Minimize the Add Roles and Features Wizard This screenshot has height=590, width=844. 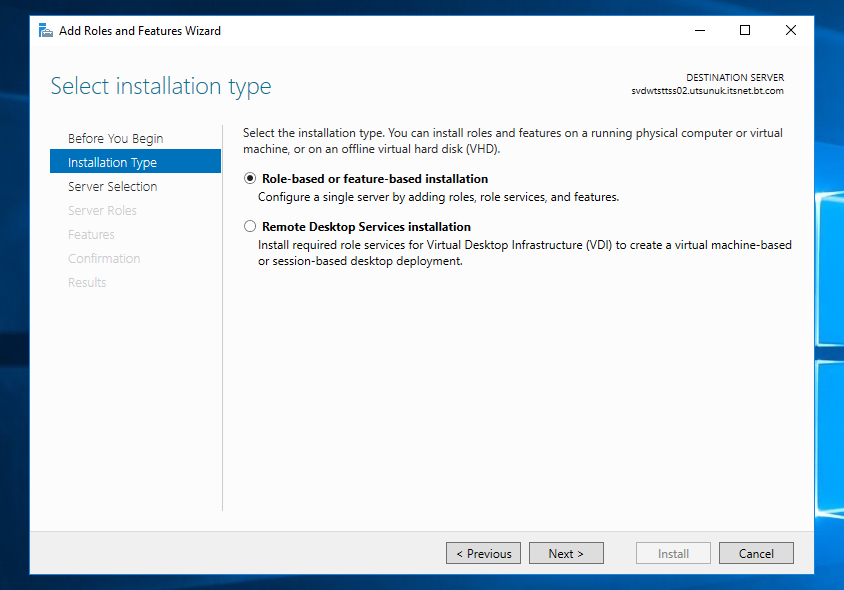pyautogui.click(x=700, y=31)
